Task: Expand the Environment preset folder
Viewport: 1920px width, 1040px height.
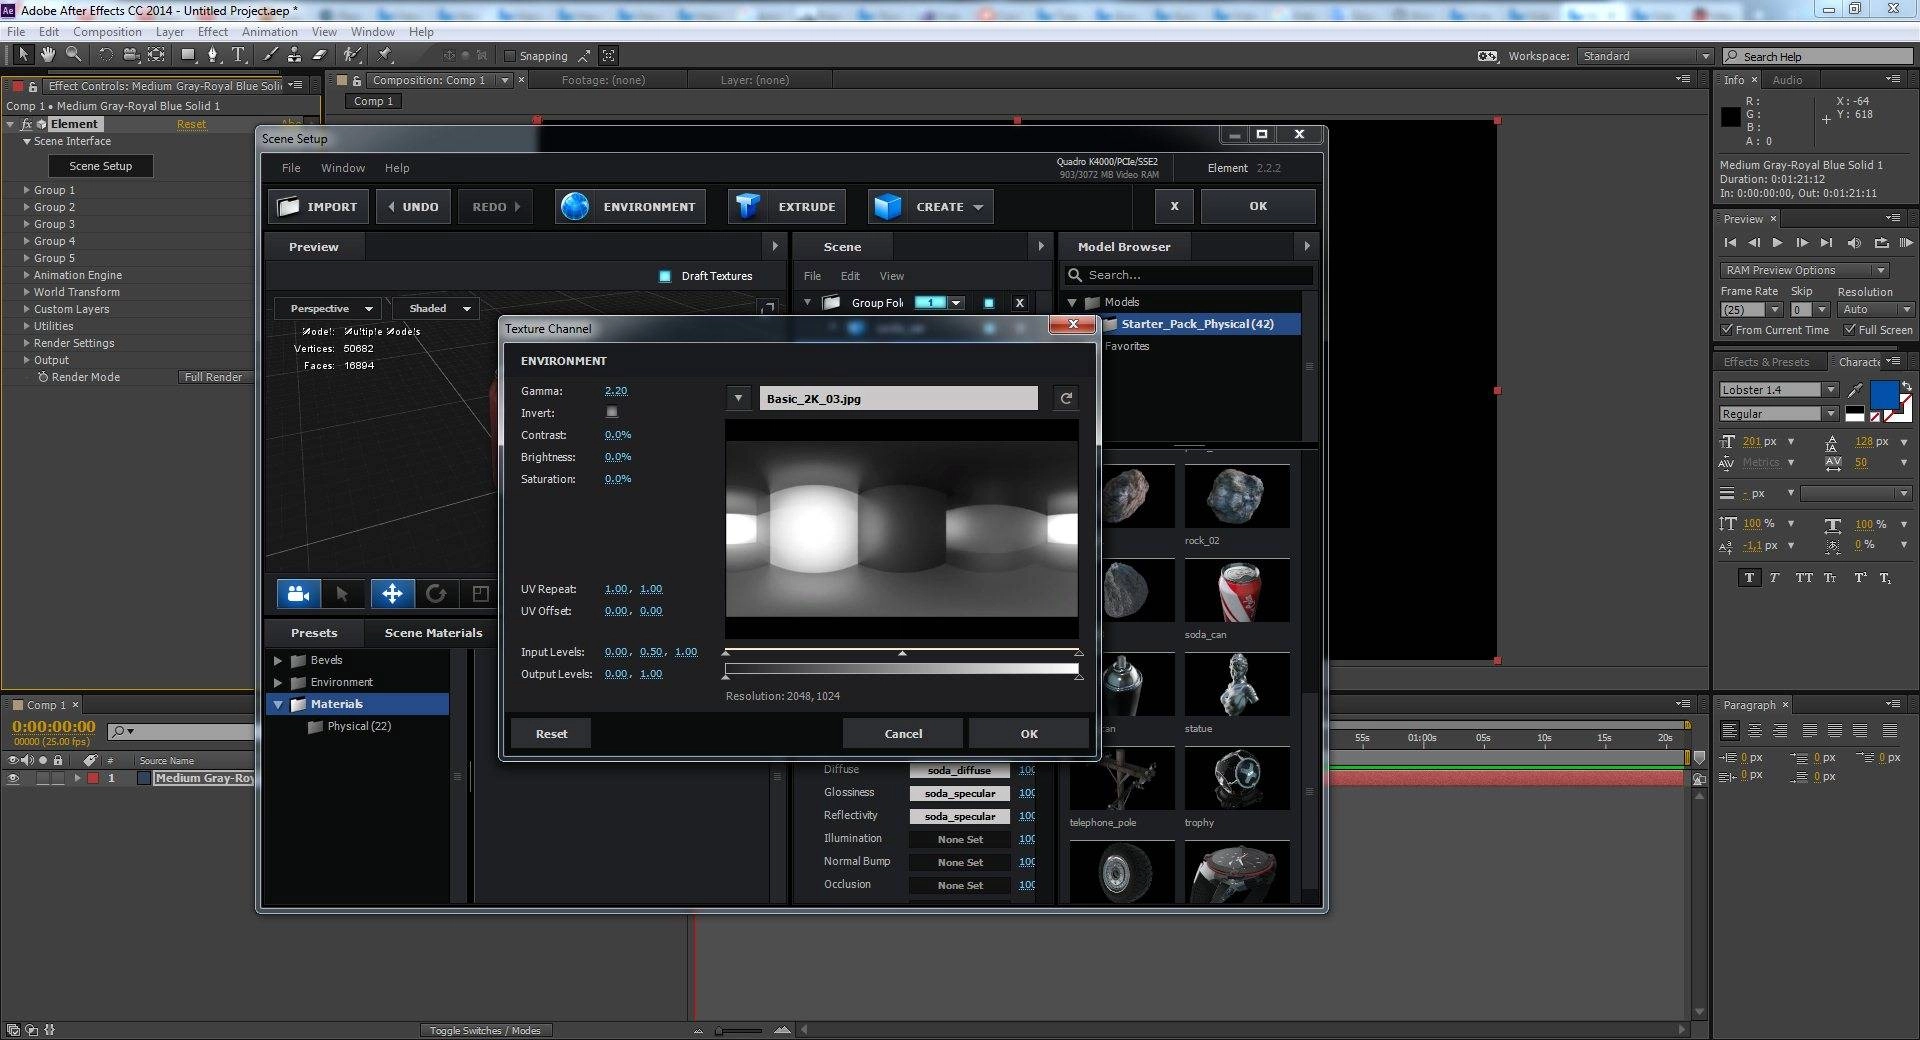Action: pos(278,682)
